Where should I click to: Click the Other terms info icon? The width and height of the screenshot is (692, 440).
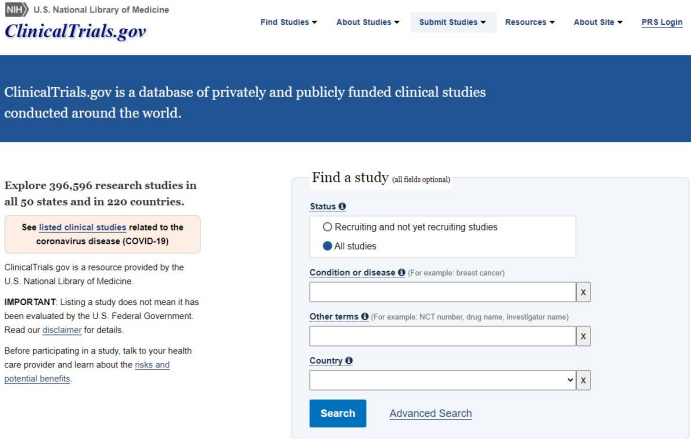tap(365, 317)
